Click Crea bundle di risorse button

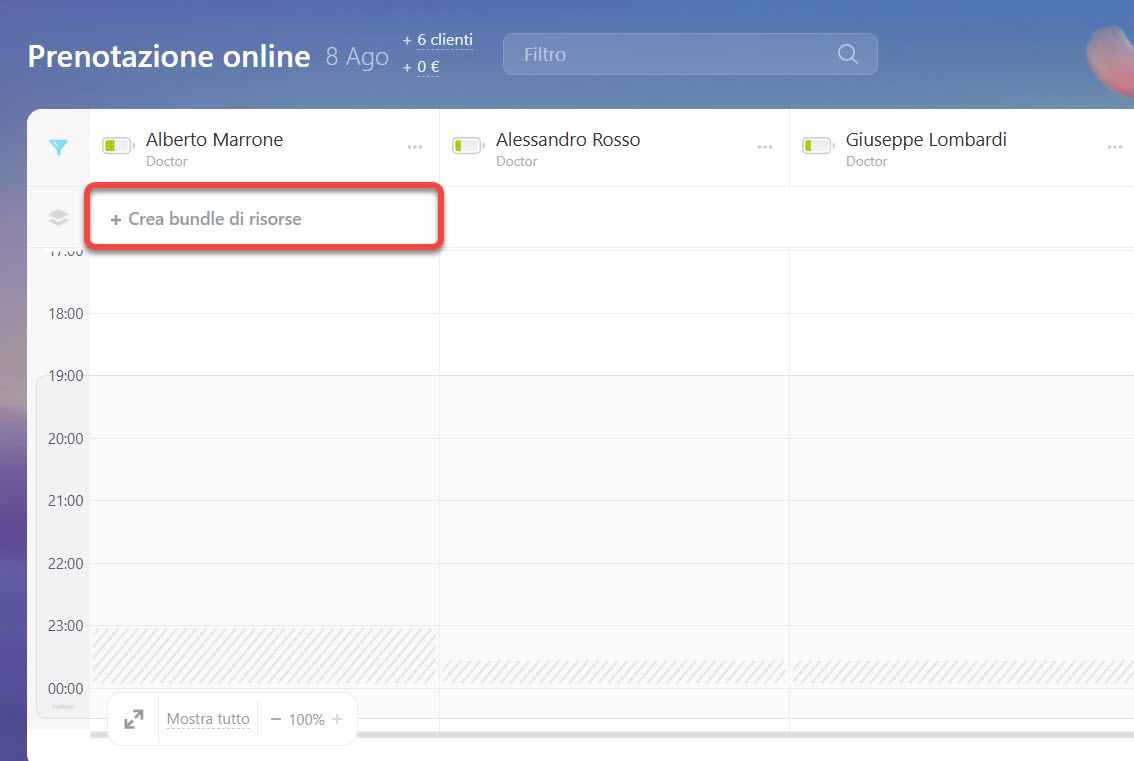coord(206,219)
